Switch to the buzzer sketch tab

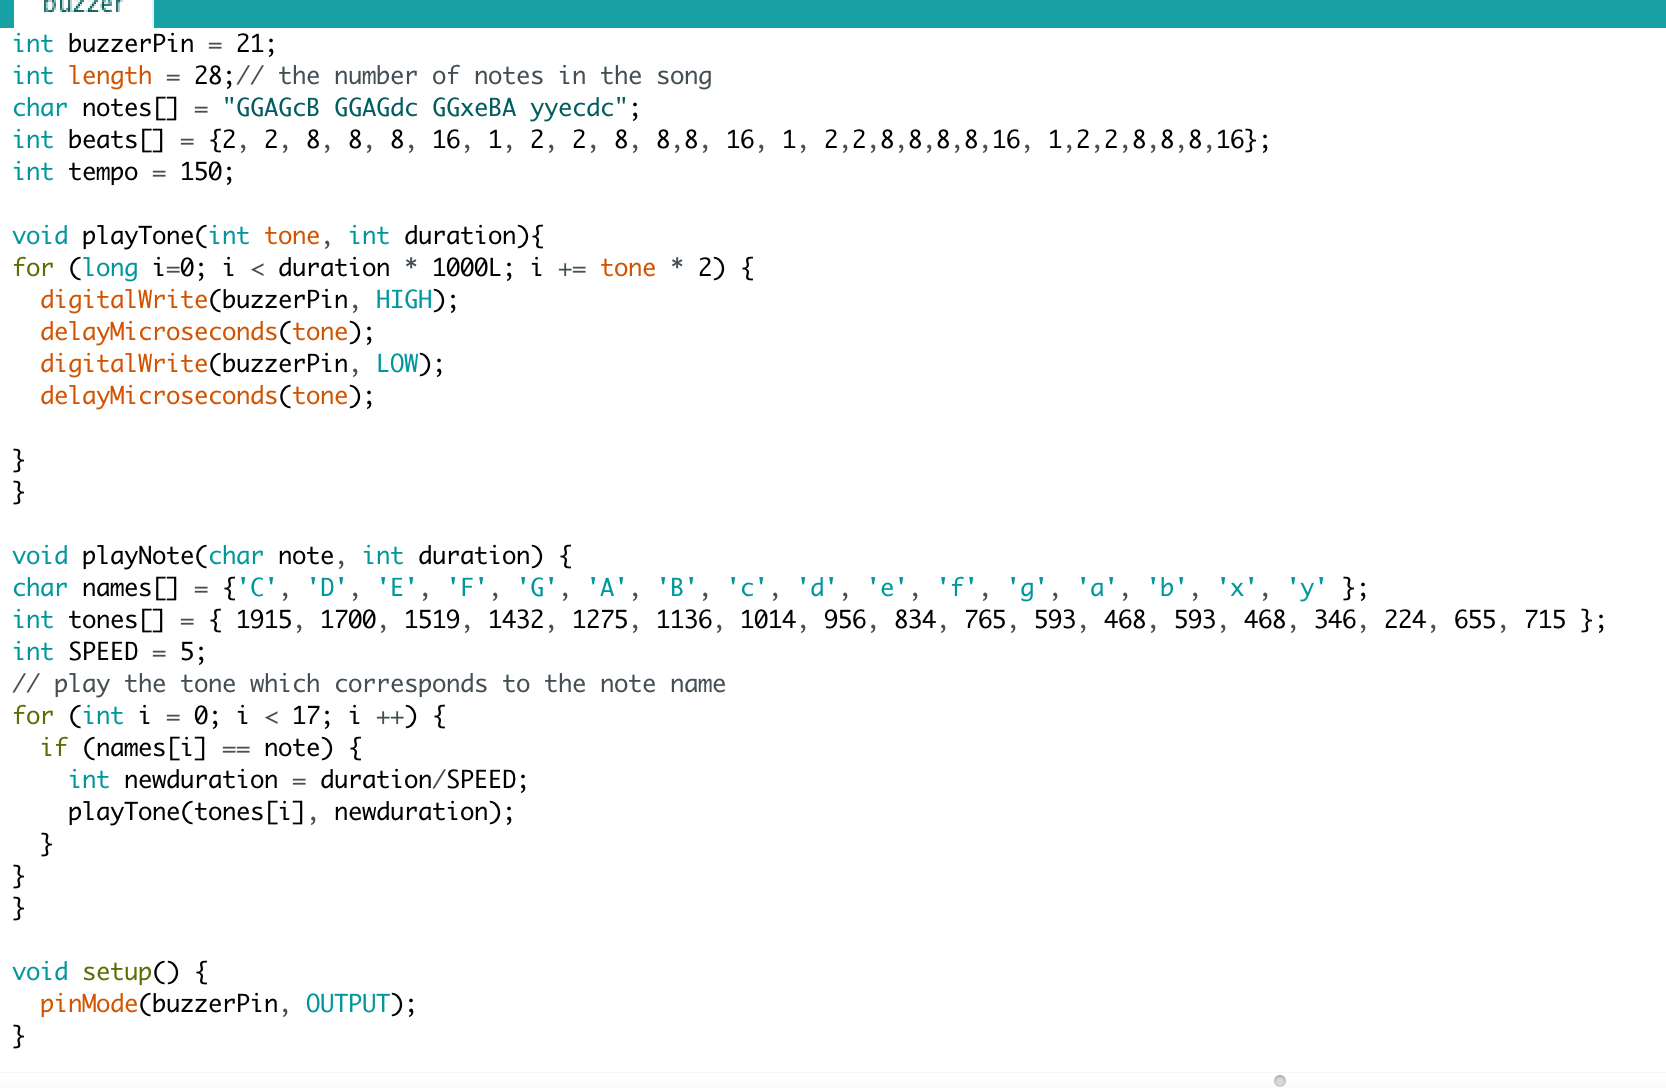pos(82,8)
